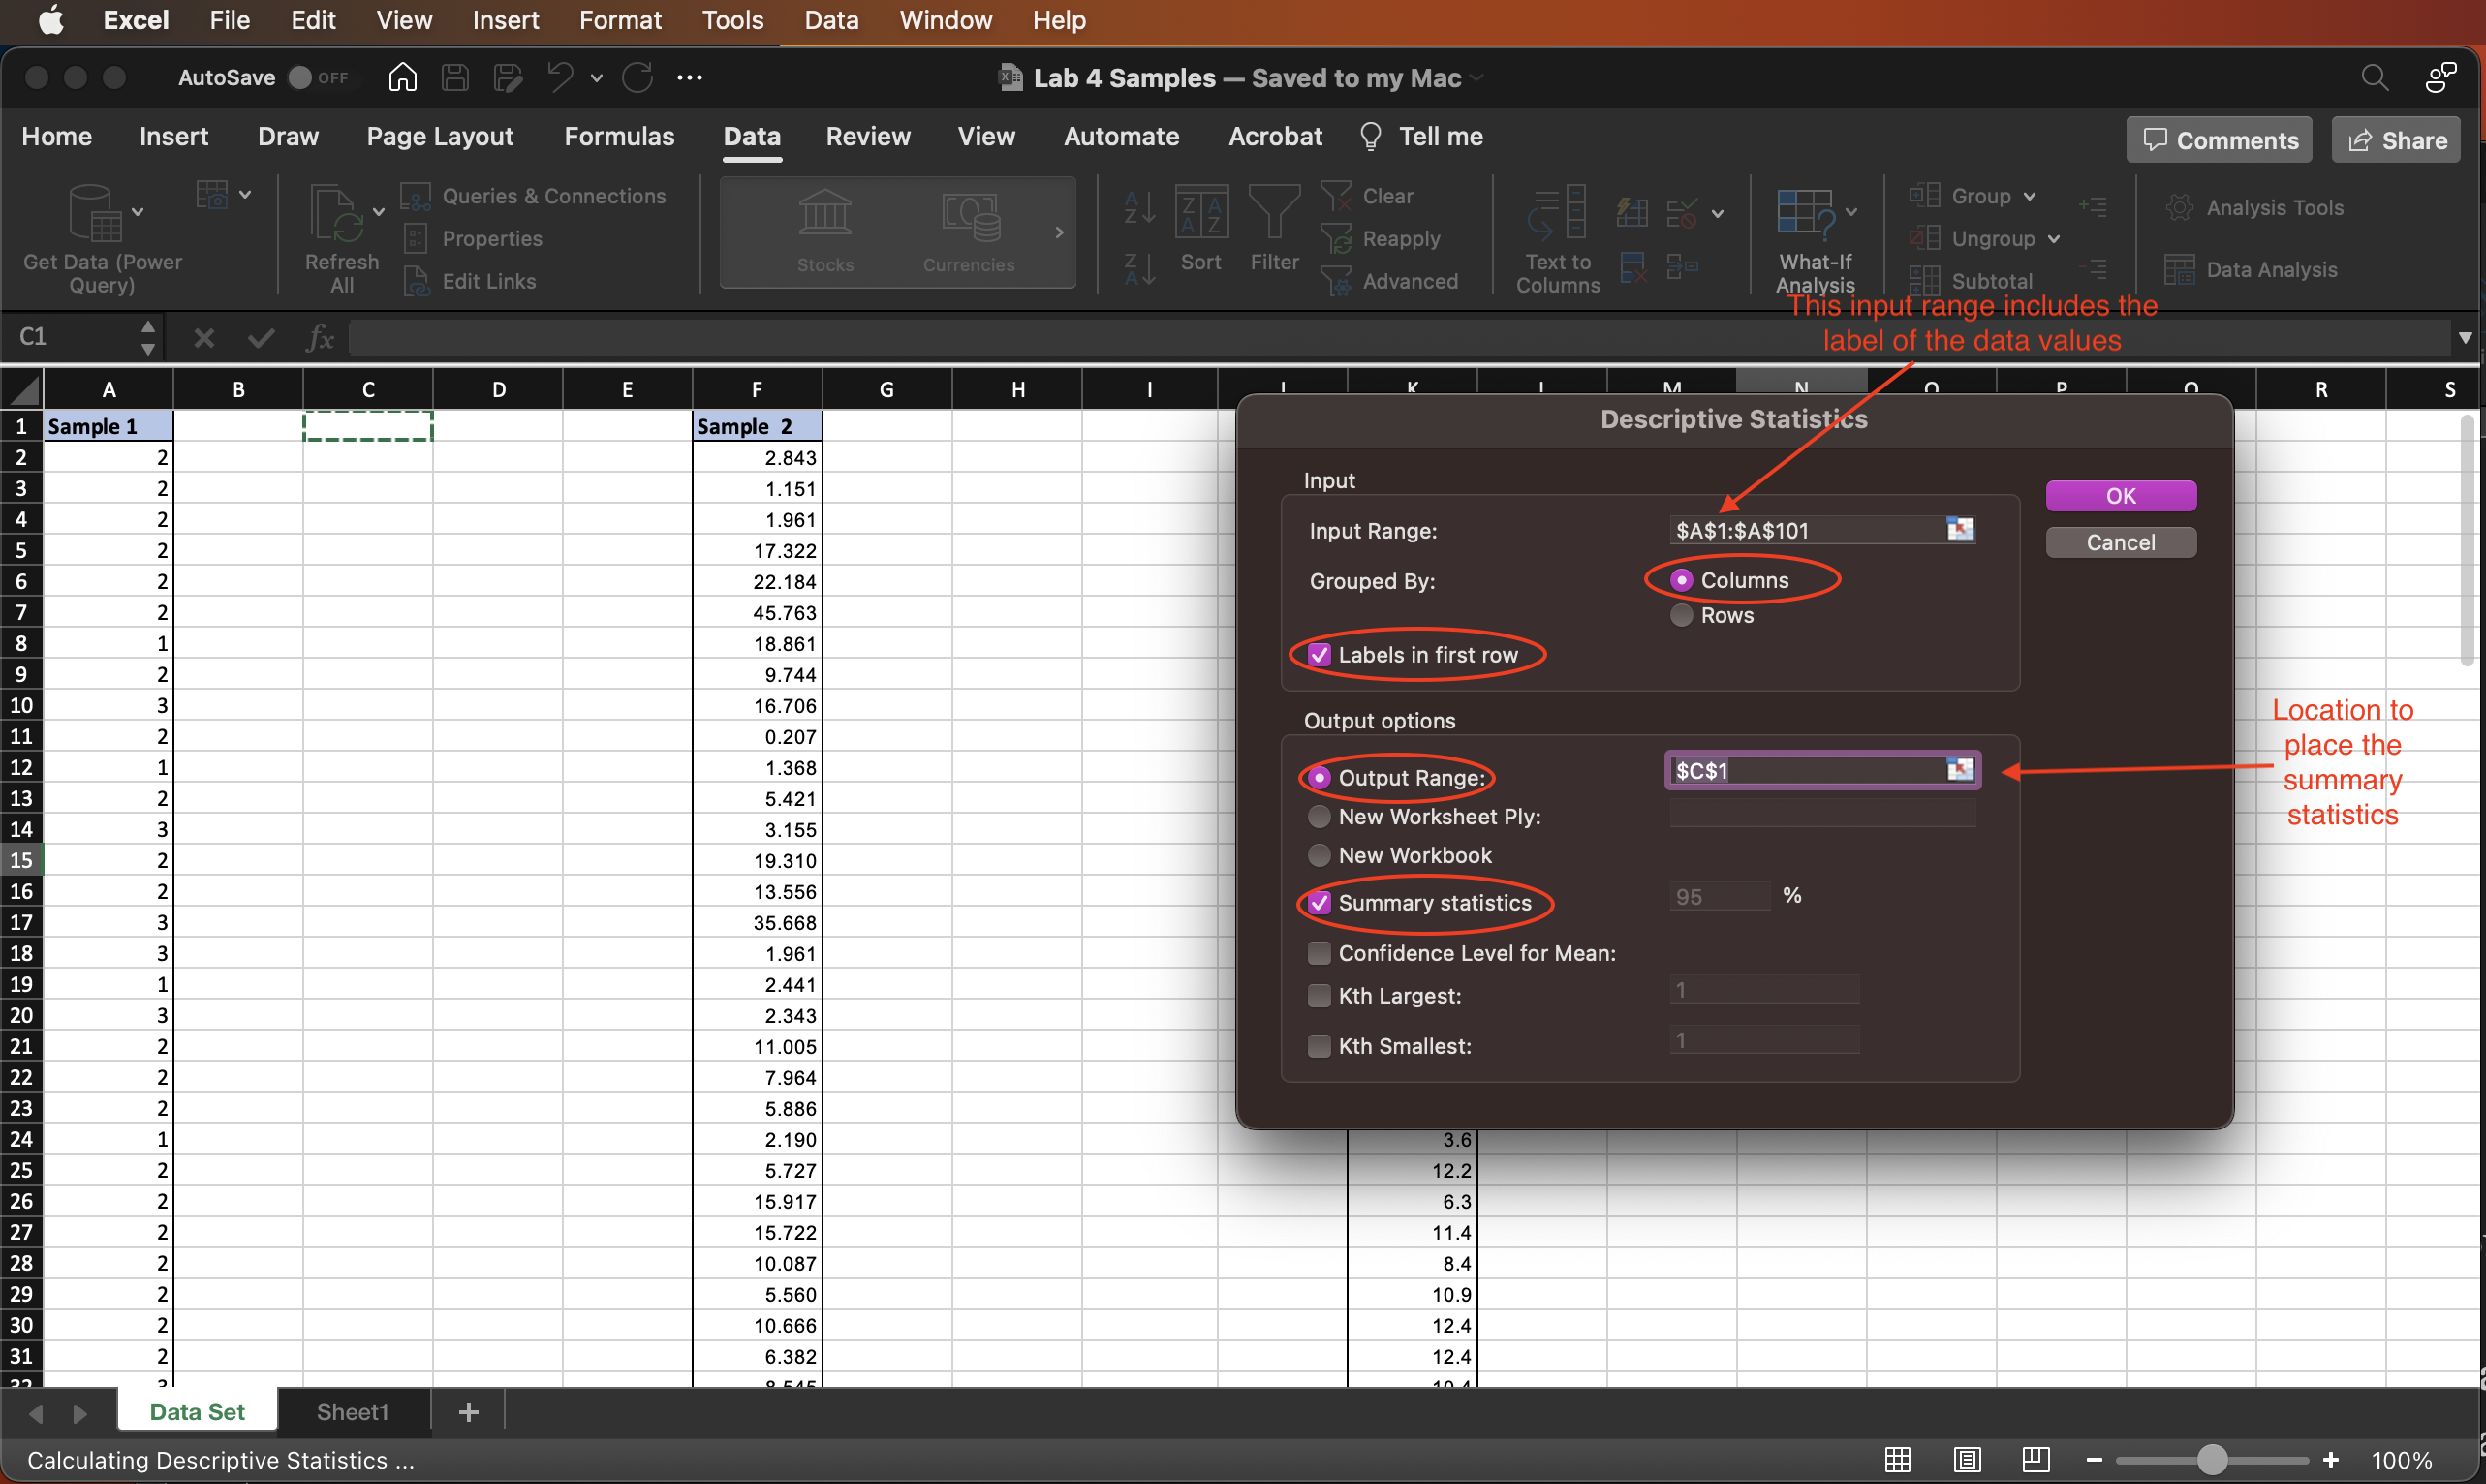
Task: Click the Filter funnel icon
Action: pyautogui.click(x=1274, y=213)
